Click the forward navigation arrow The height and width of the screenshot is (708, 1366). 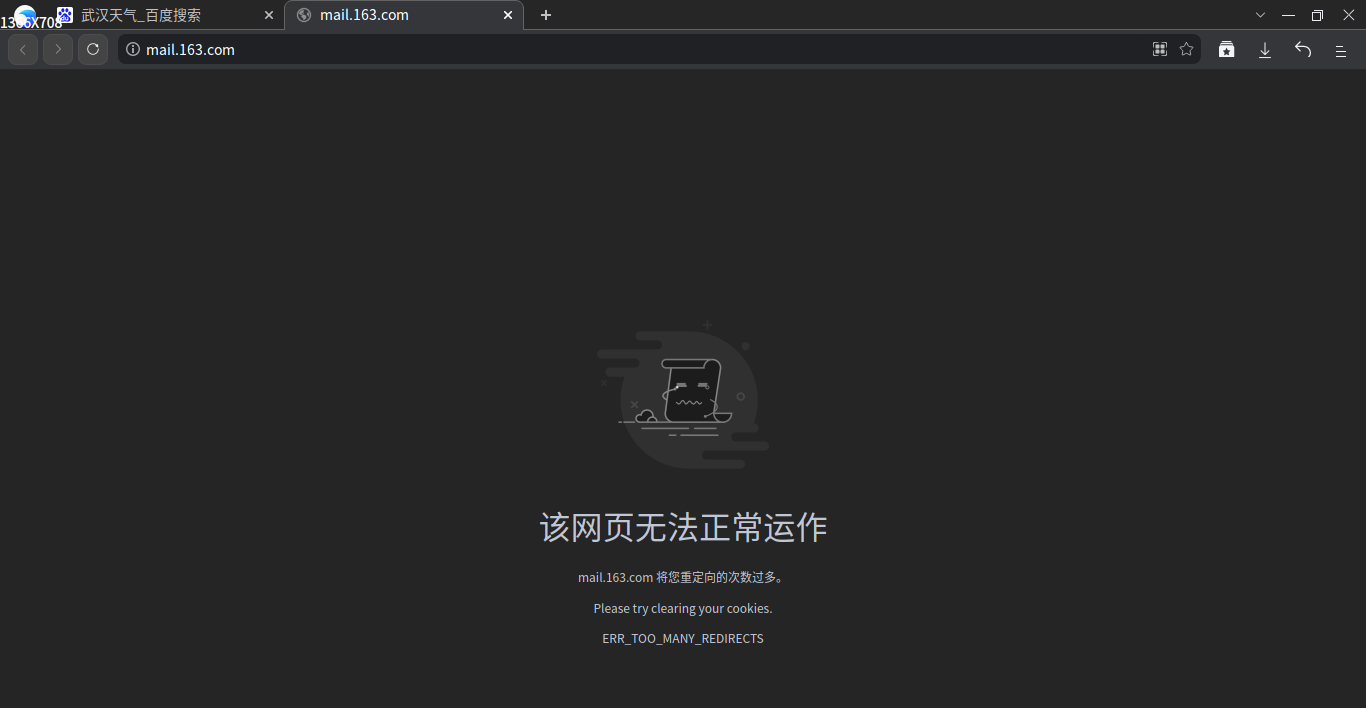(x=57, y=48)
